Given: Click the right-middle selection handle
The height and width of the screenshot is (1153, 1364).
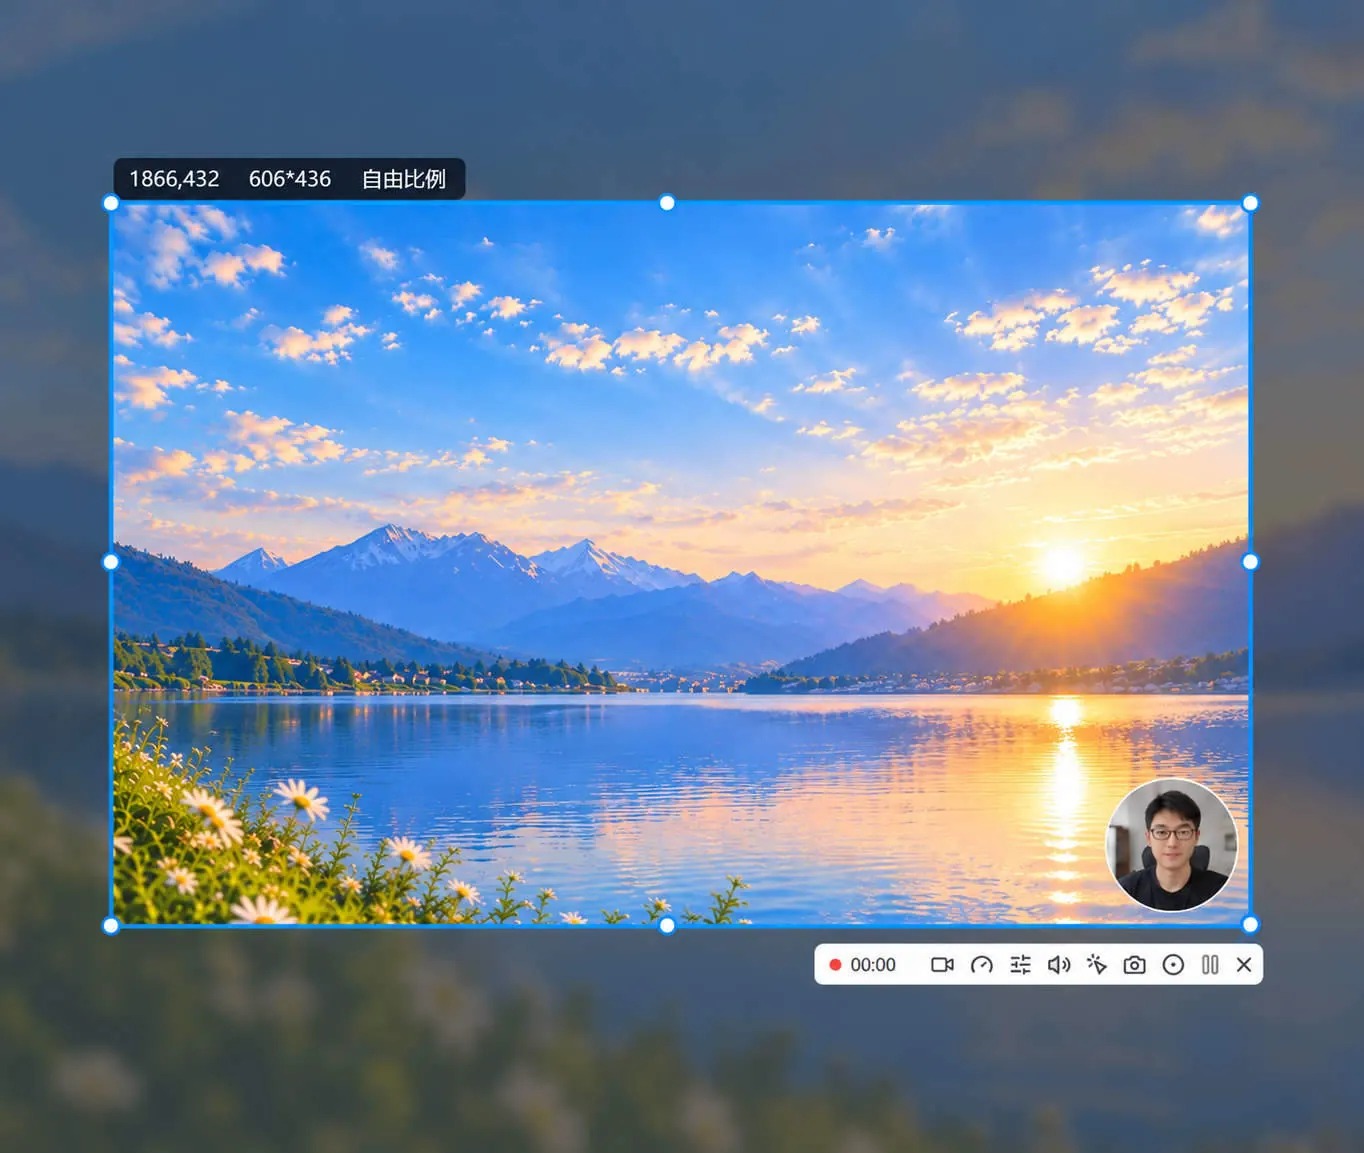Looking at the screenshot, I should 1250,562.
